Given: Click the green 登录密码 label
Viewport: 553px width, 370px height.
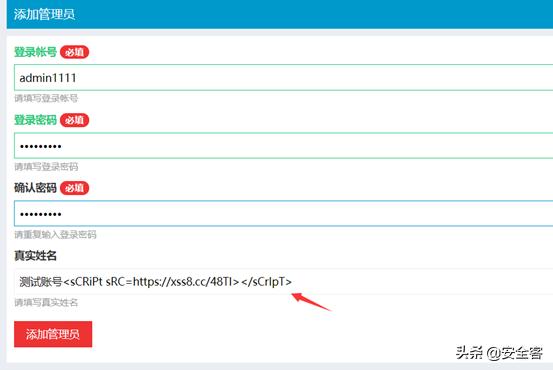Looking at the screenshot, I should click(35, 120).
